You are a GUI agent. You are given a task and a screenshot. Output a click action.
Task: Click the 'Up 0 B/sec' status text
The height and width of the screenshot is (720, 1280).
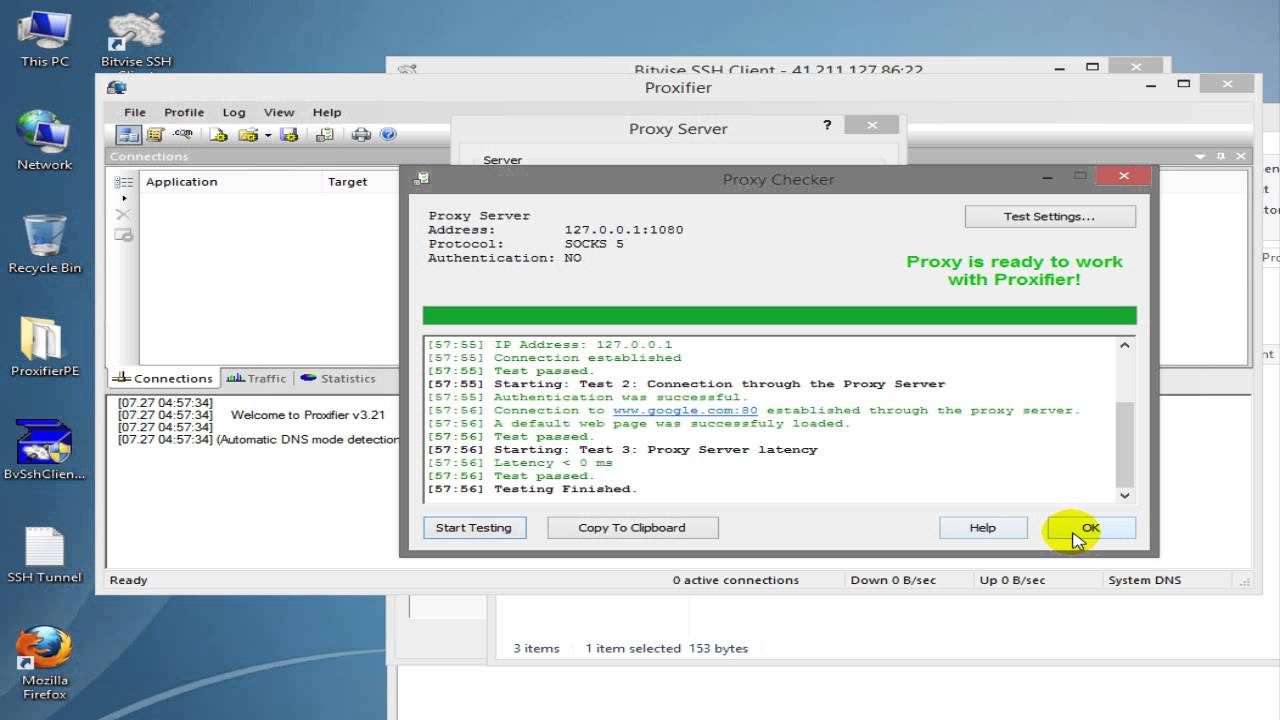[1012, 580]
